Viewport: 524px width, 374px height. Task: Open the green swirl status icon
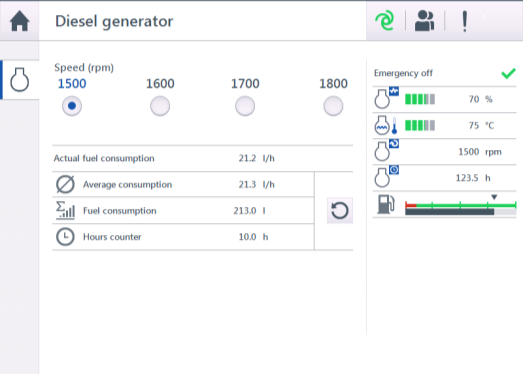pyautogui.click(x=385, y=20)
